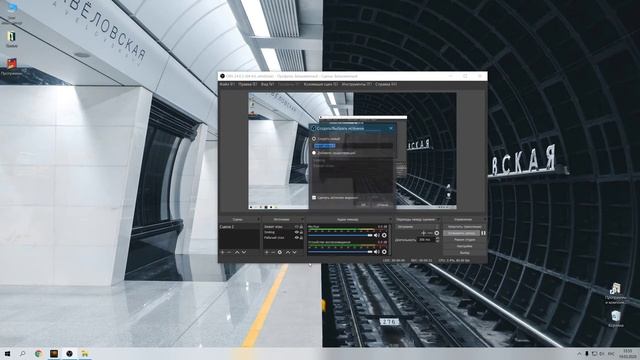Pause the recording with pause icon
This screenshot has height=360, width=640.
[483, 233]
